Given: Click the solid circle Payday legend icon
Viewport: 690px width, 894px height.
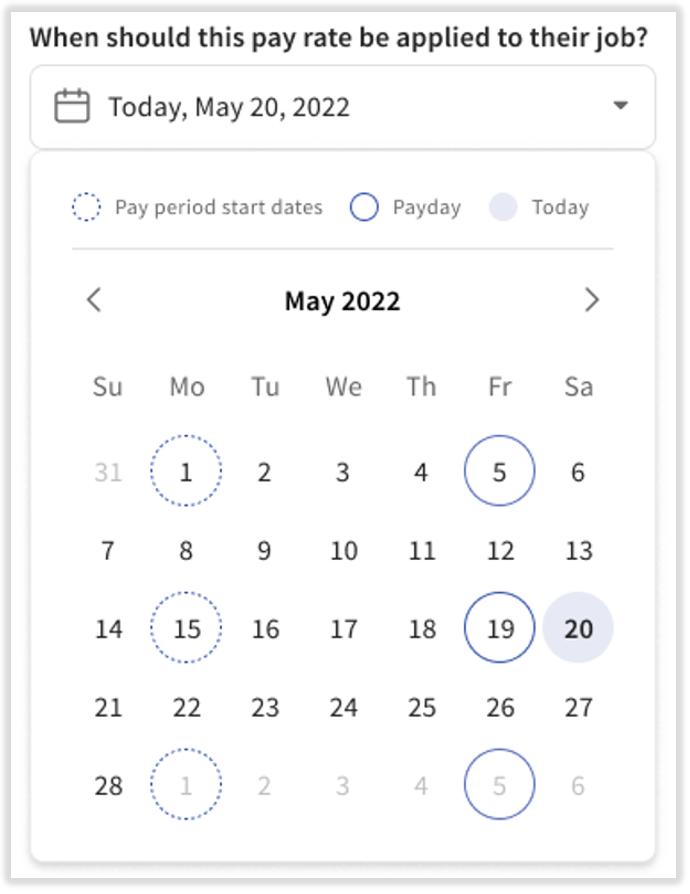Looking at the screenshot, I should point(364,206).
